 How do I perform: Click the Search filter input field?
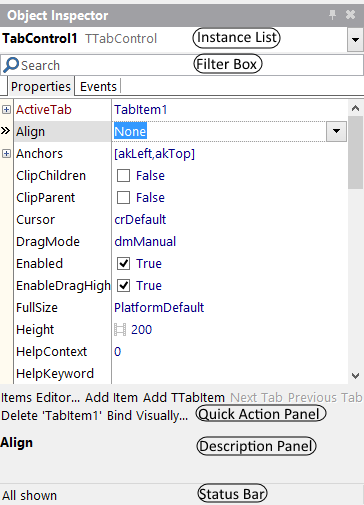[x=182, y=65]
